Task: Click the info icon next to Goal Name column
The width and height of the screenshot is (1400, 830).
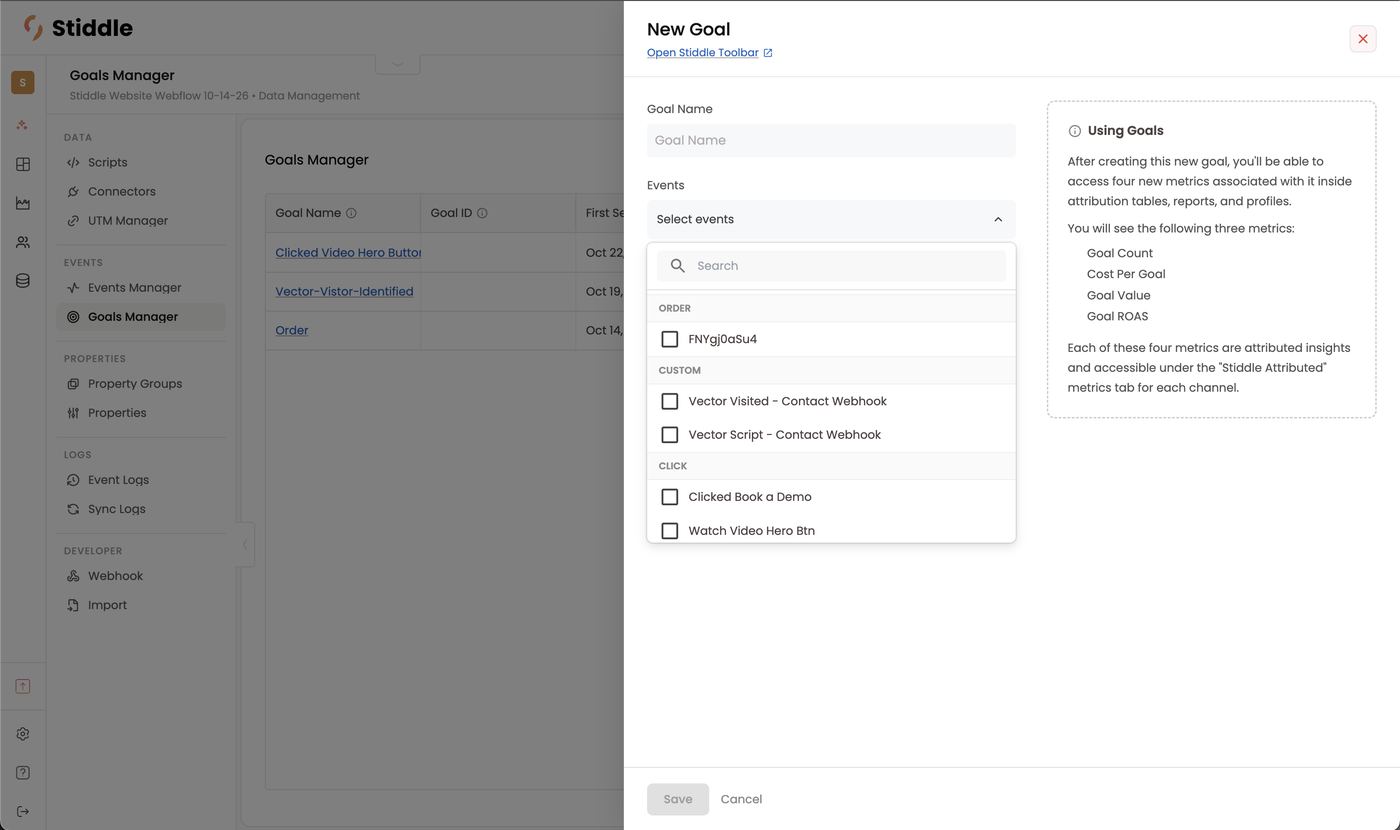Action: (x=351, y=213)
